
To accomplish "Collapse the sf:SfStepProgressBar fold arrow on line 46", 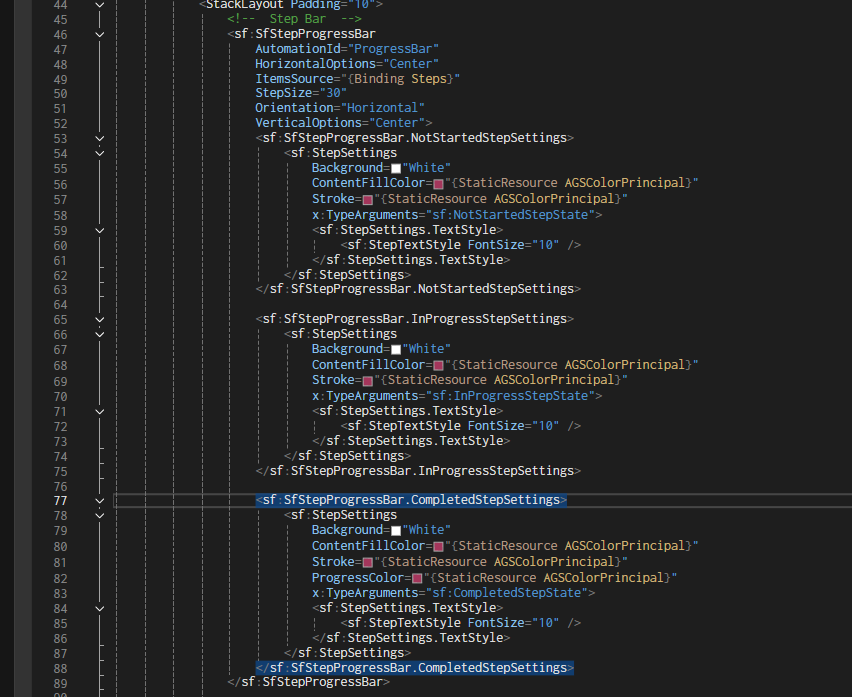I will [99, 35].
